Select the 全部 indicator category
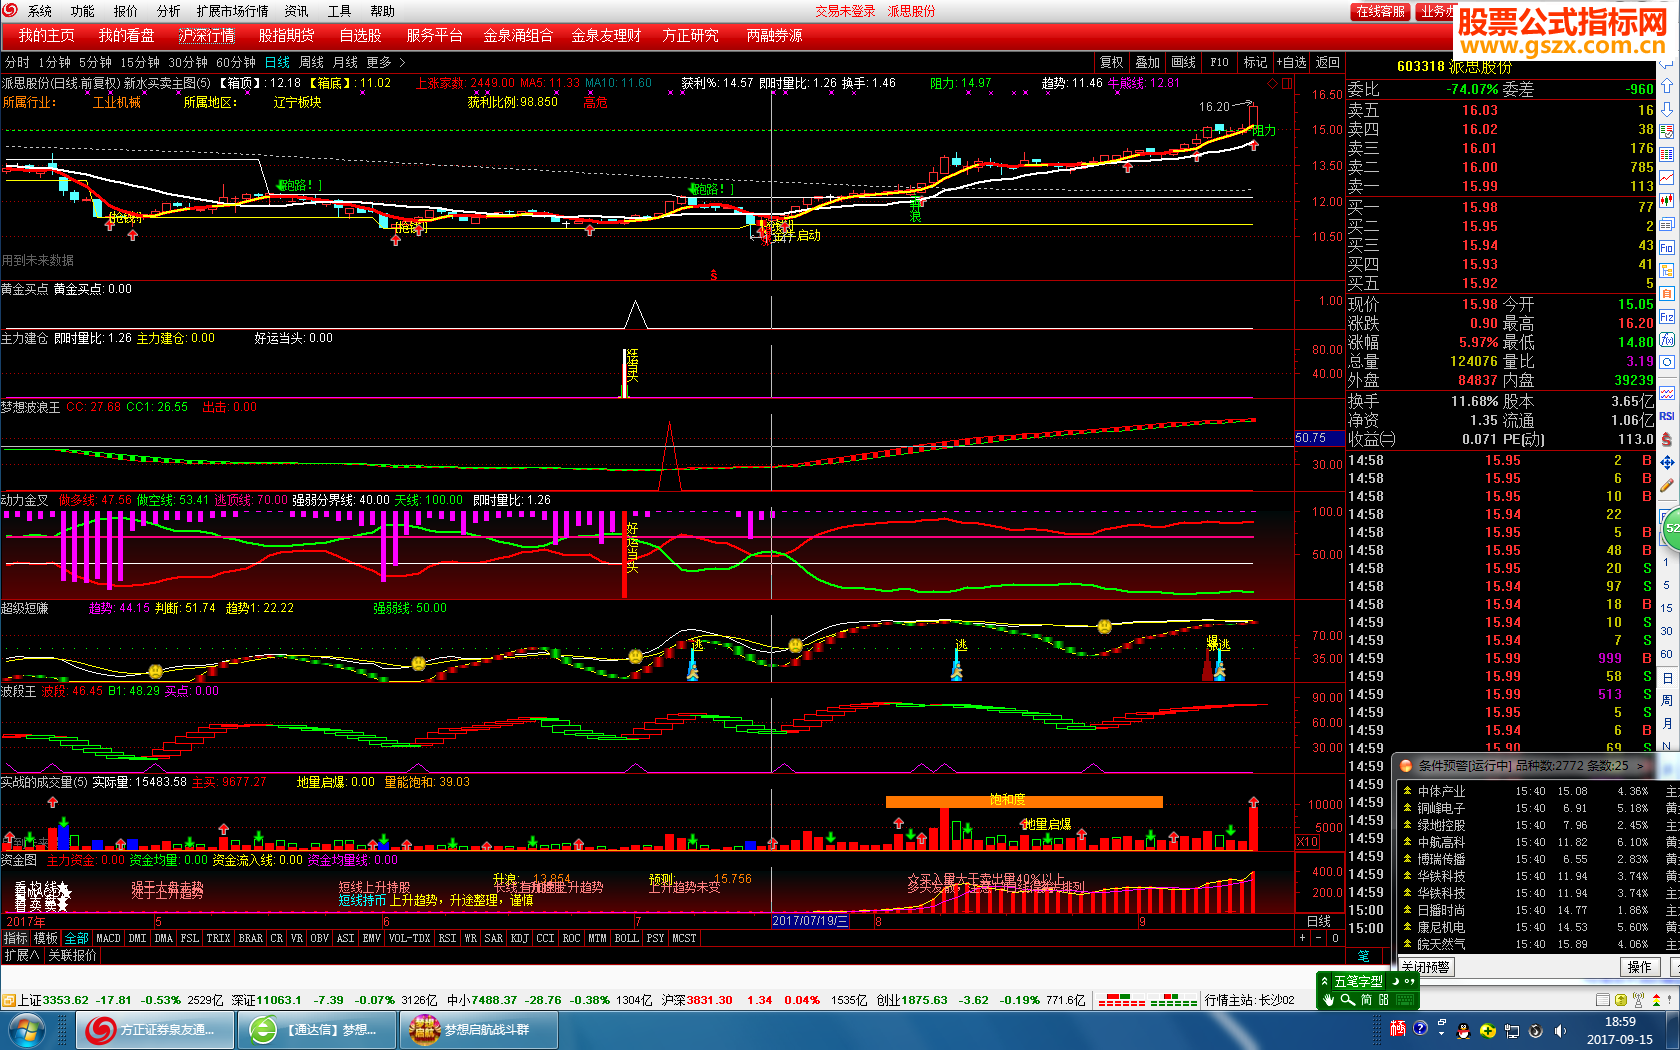Screen dimensions: 1680x1050 [x=77, y=938]
